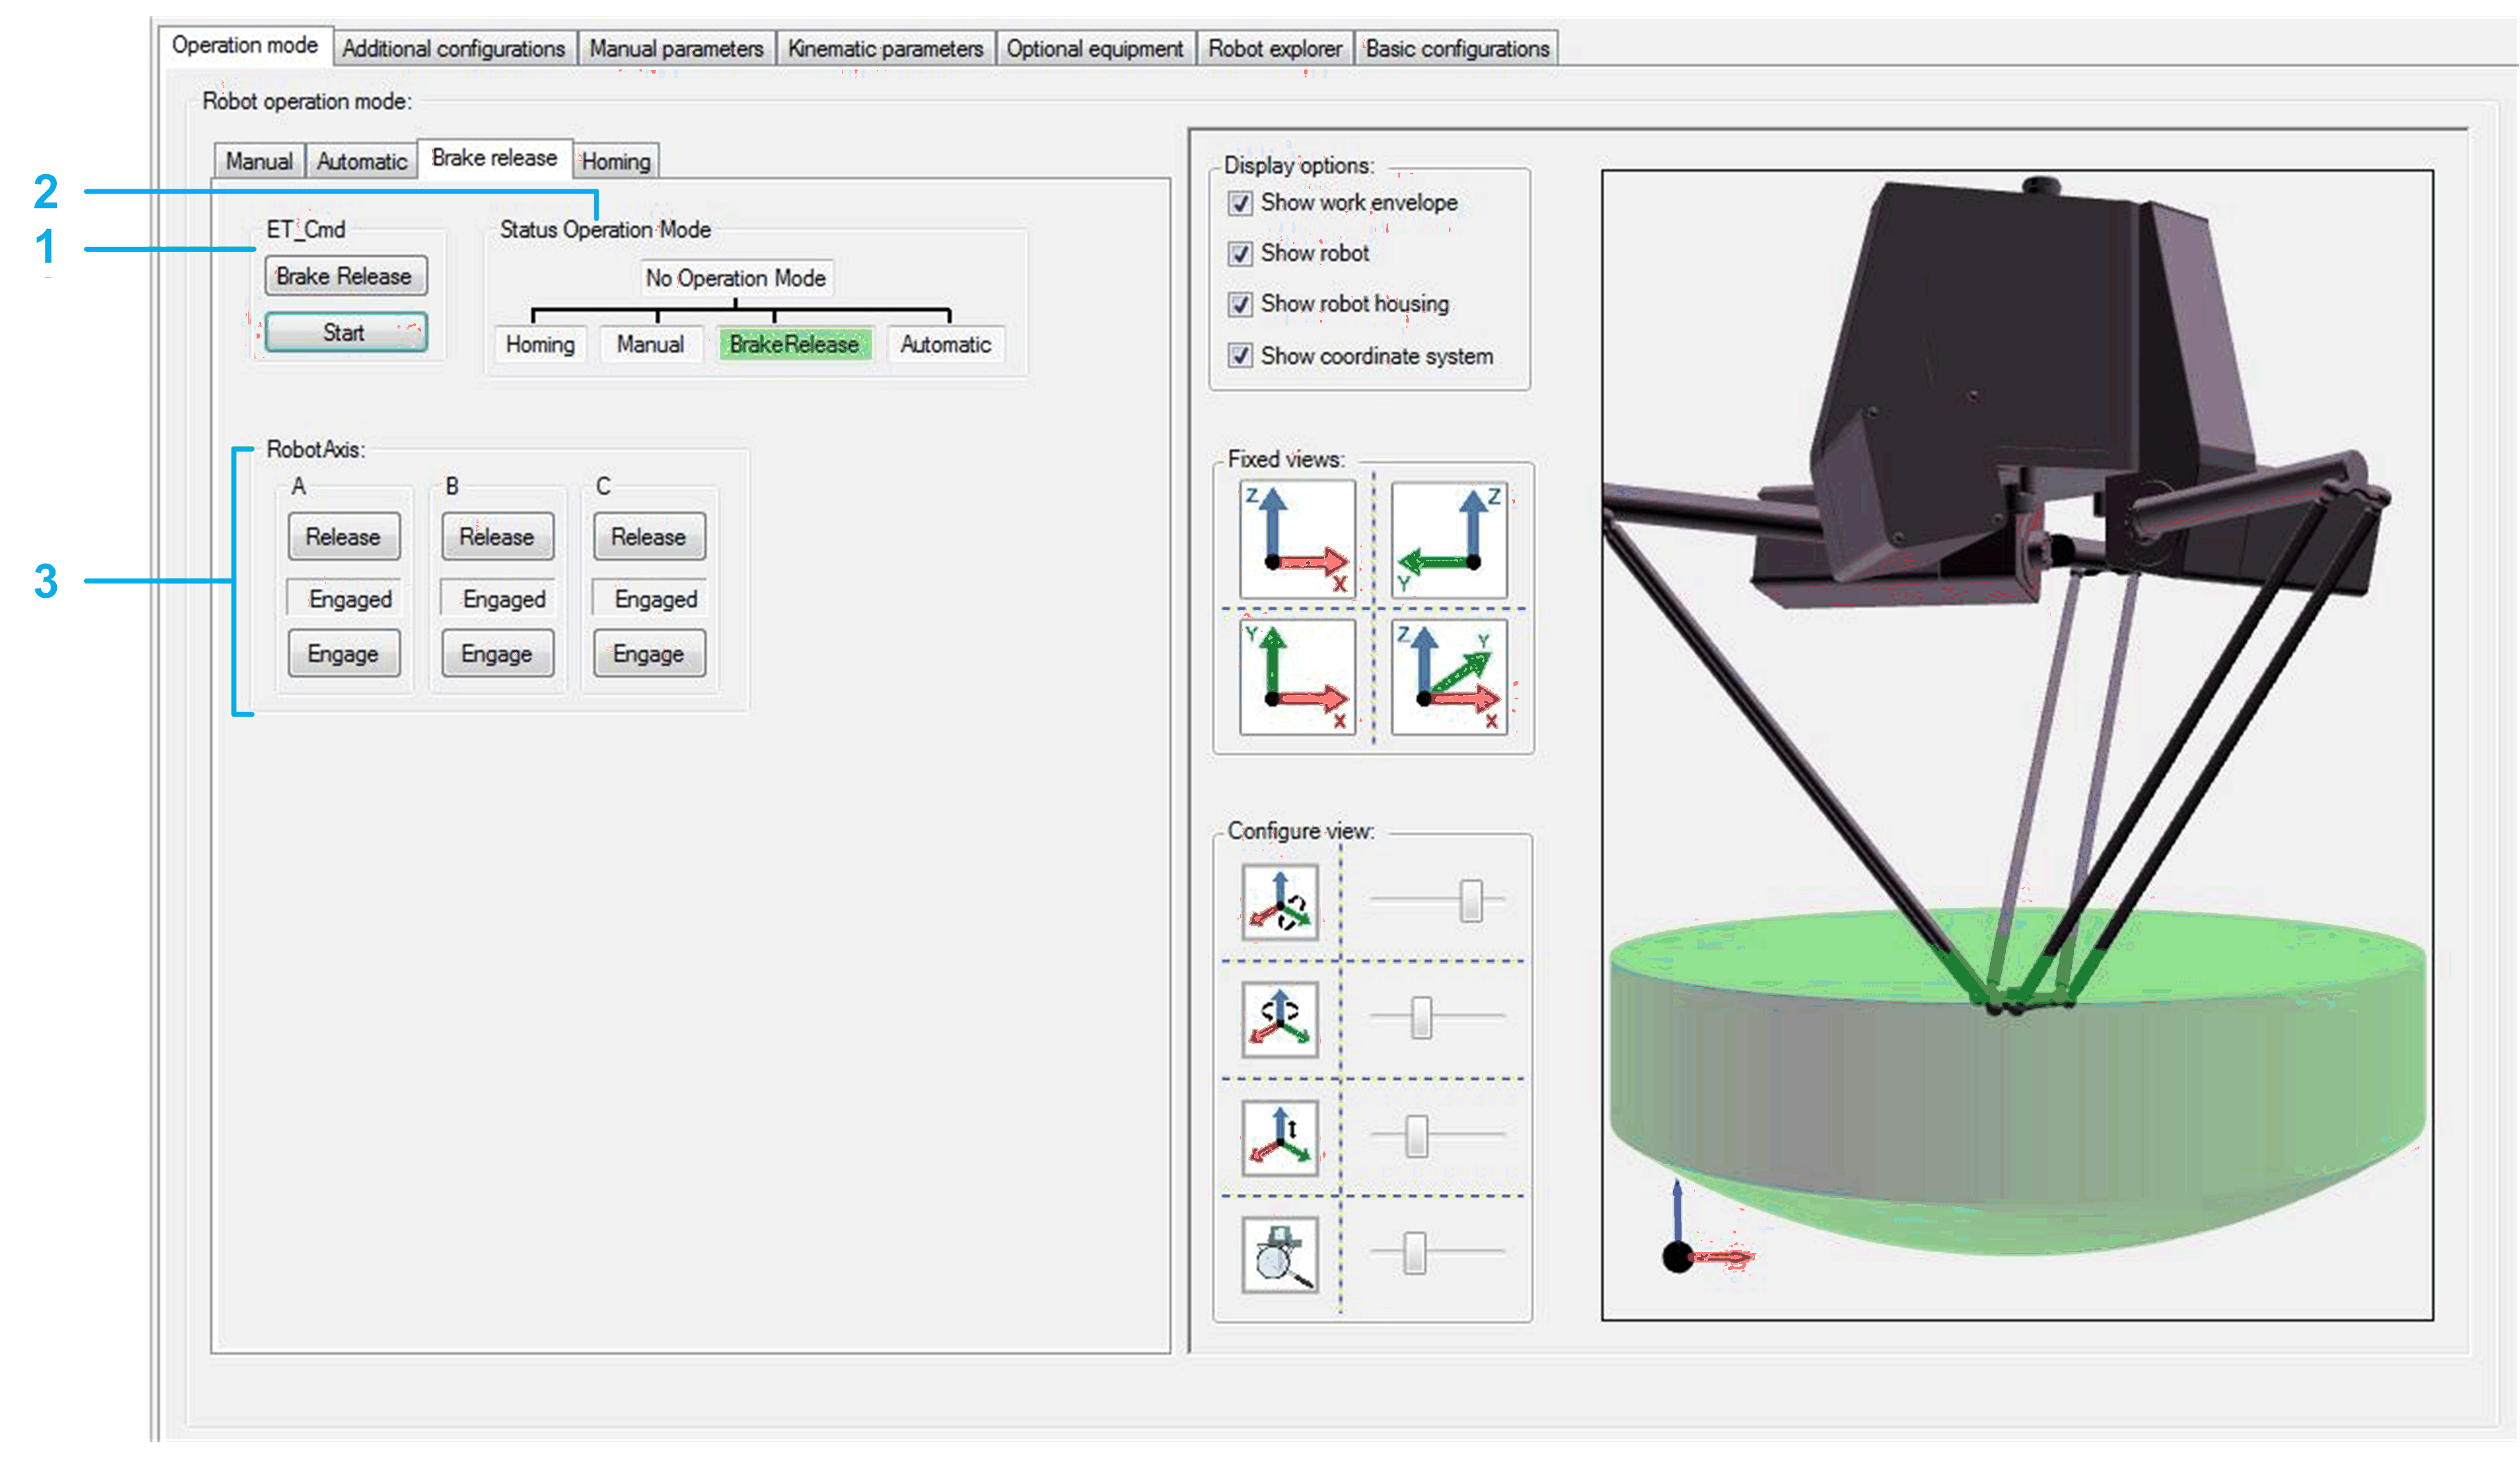Image resolution: width=2520 pixels, height=1463 pixels.
Task: Click Engage for robot axis C
Action: [x=649, y=654]
